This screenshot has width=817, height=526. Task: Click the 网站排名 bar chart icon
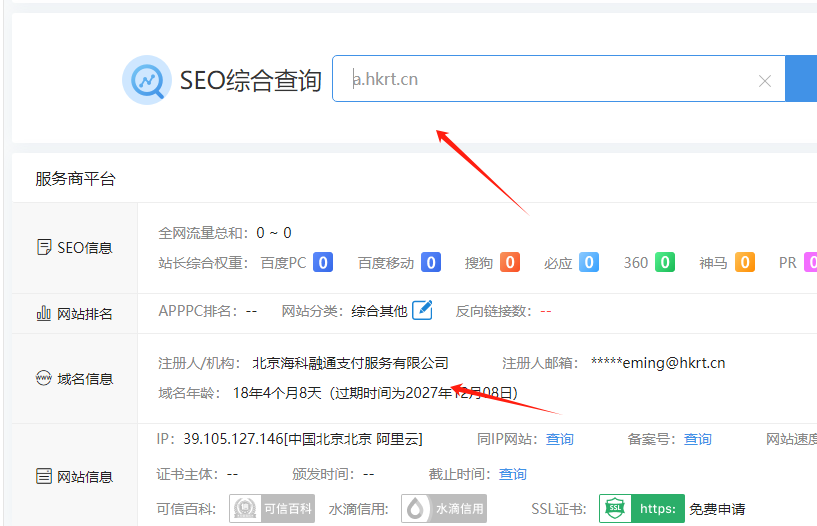44,313
